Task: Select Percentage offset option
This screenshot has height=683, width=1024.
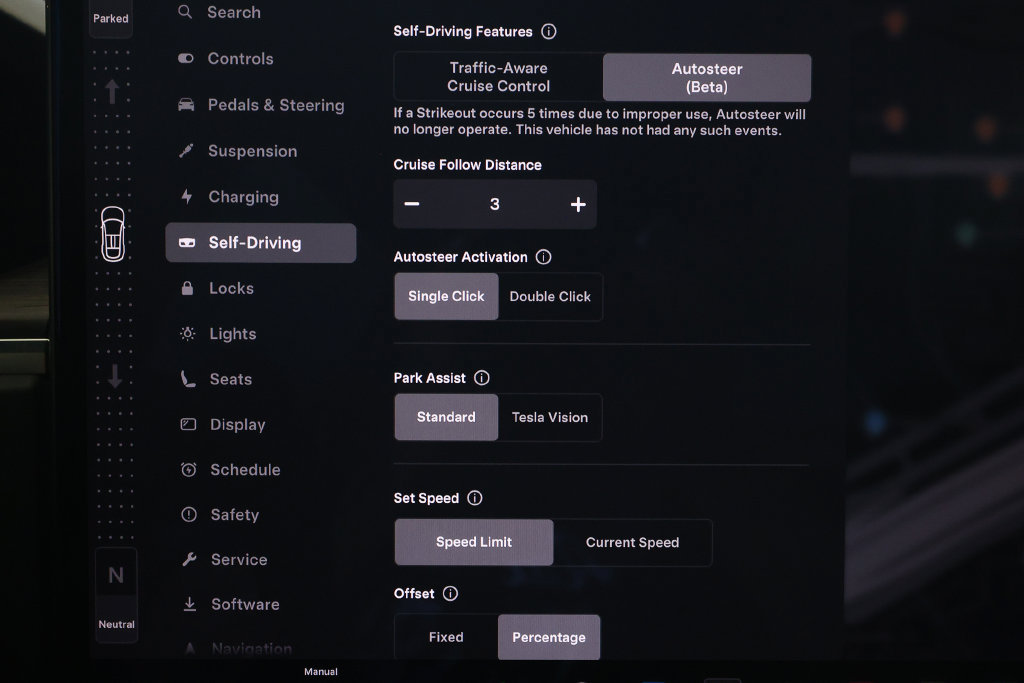Action: pyautogui.click(x=549, y=637)
